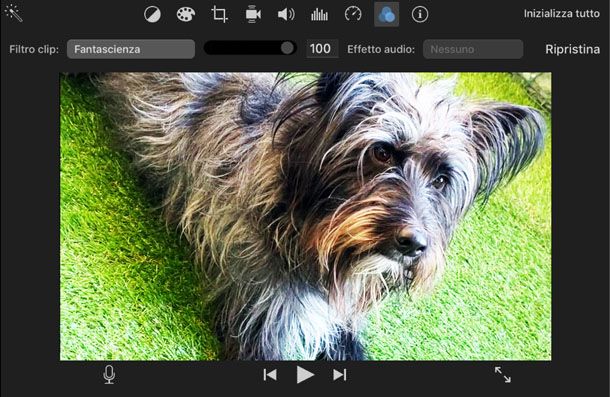
Task: Open noise reduction and equalizer bars
Action: (319, 15)
